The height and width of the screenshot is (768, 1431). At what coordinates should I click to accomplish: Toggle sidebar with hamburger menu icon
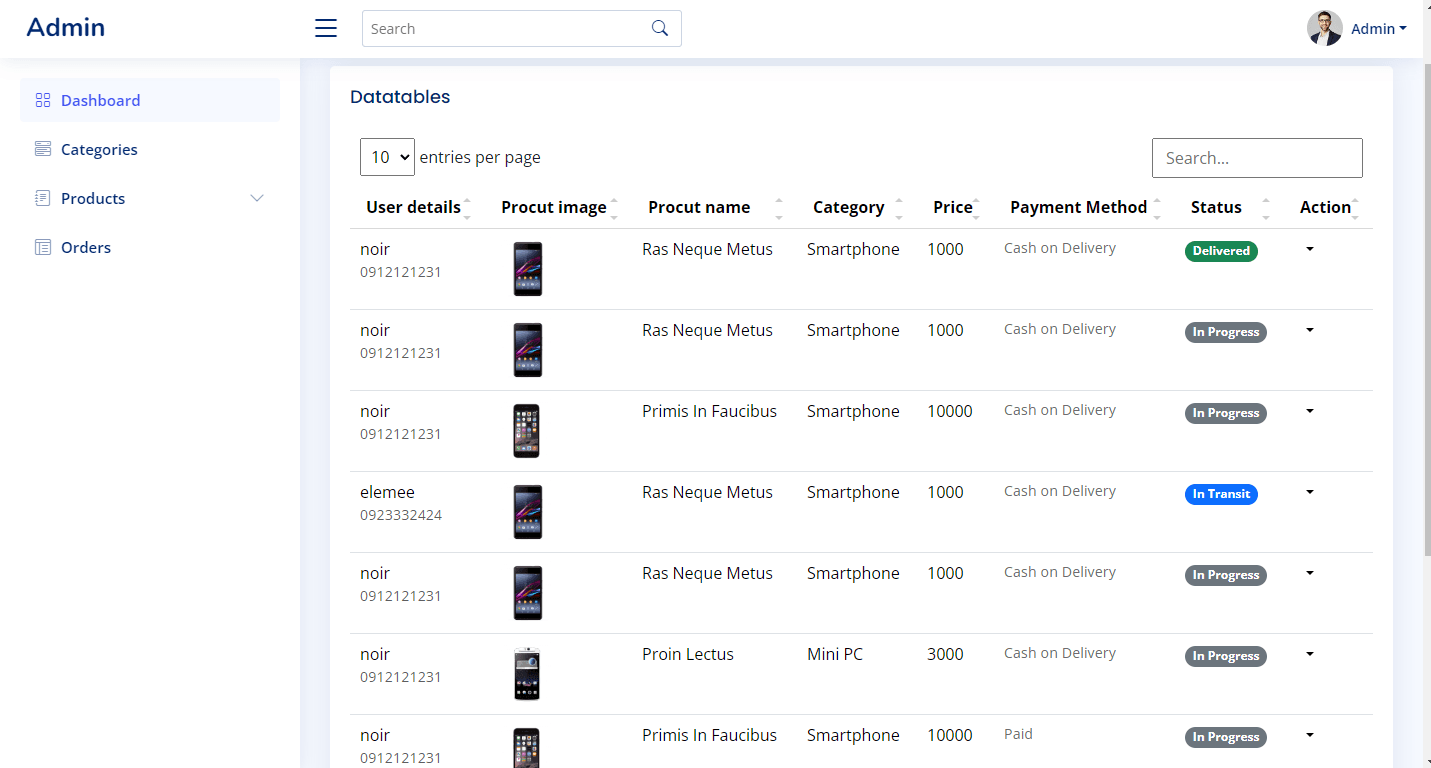[326, 28]
